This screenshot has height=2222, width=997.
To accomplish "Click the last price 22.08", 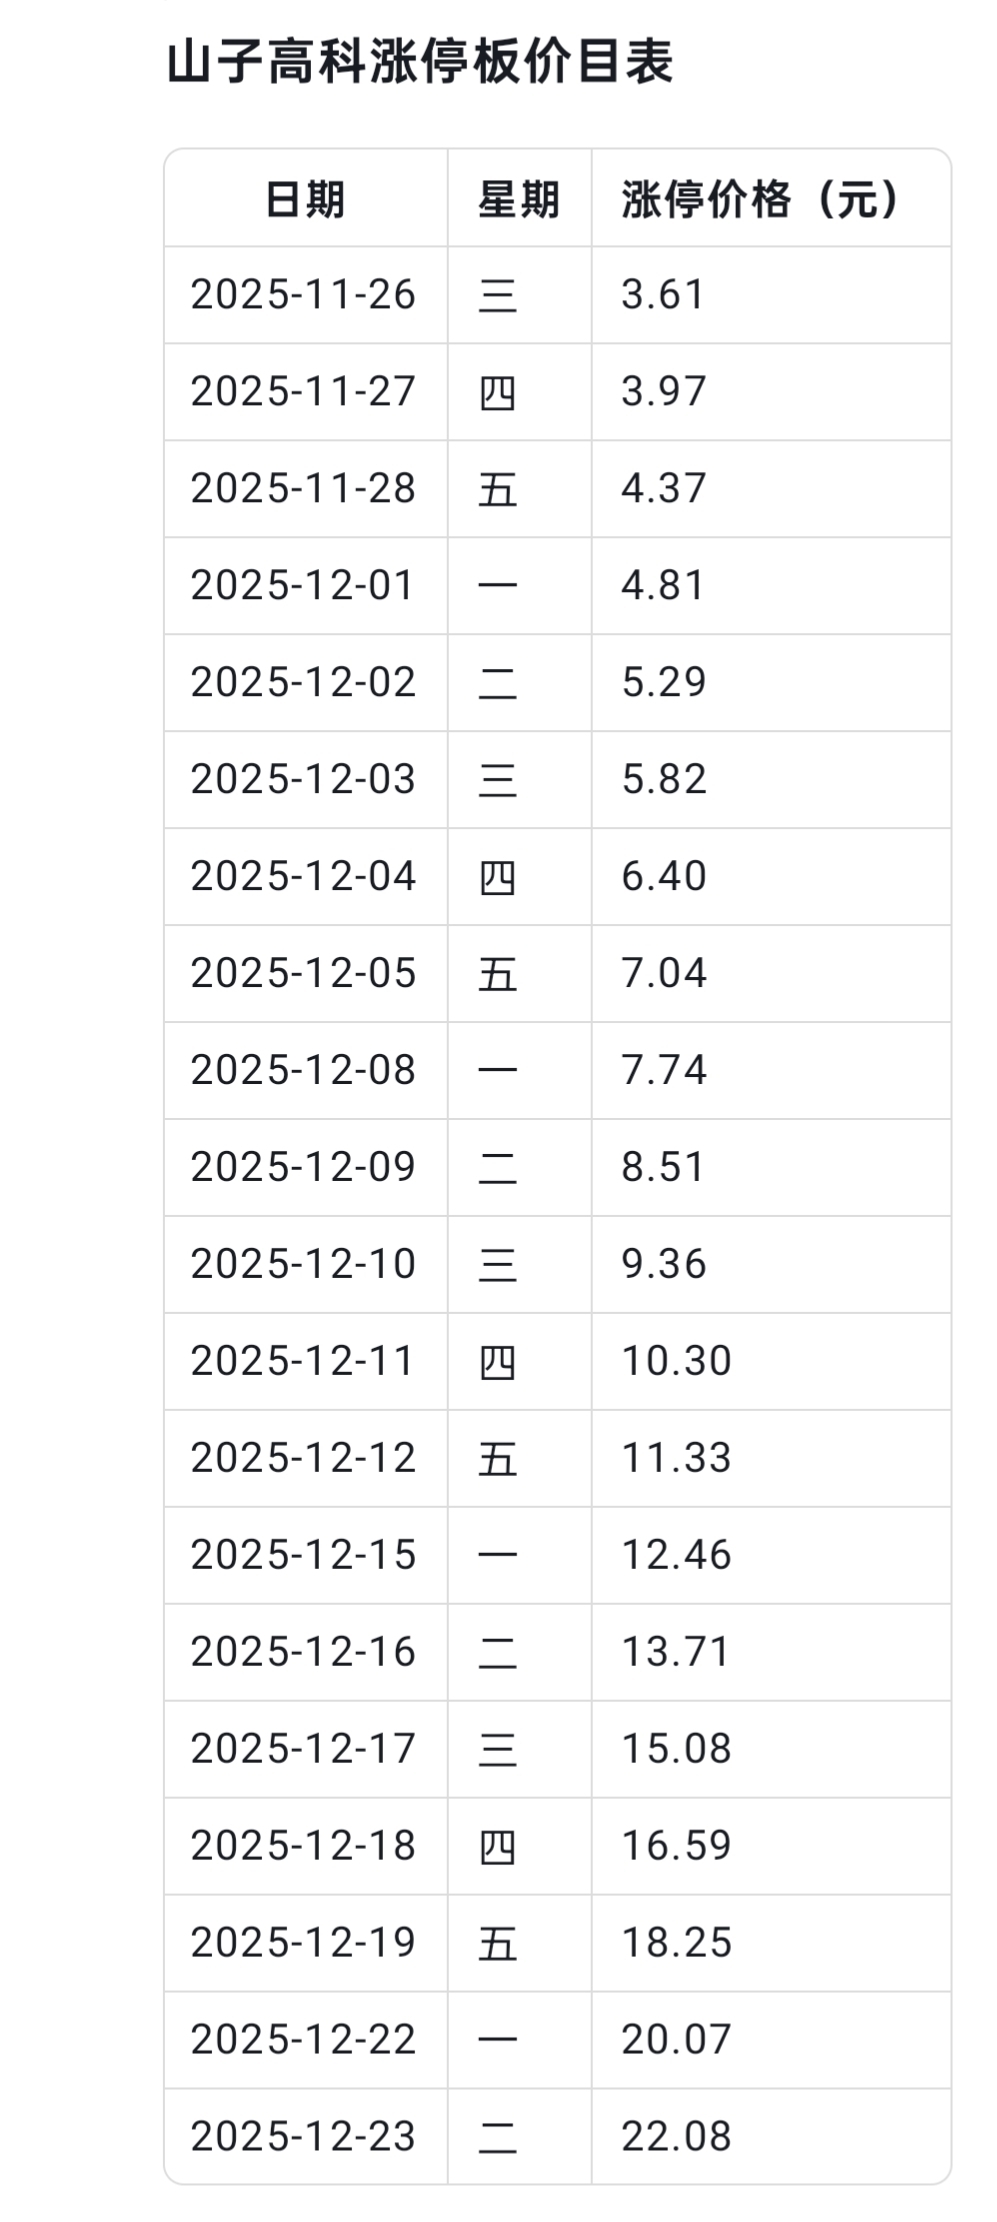I will coord(677,2137).
